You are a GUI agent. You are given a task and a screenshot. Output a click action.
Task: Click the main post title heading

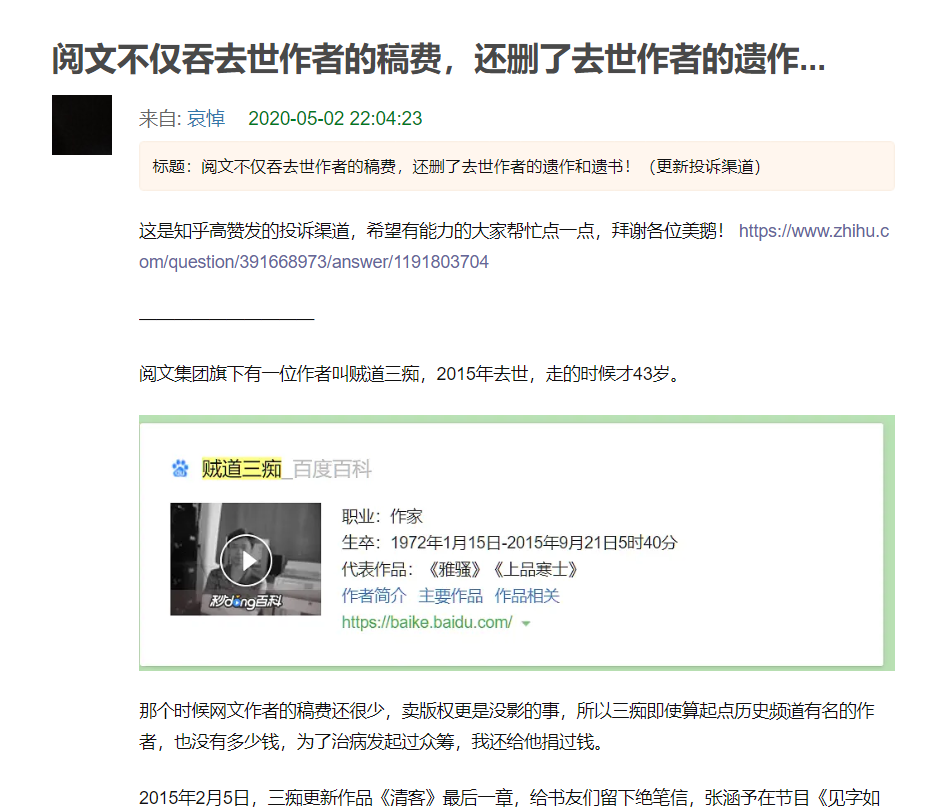click(438, 59)
